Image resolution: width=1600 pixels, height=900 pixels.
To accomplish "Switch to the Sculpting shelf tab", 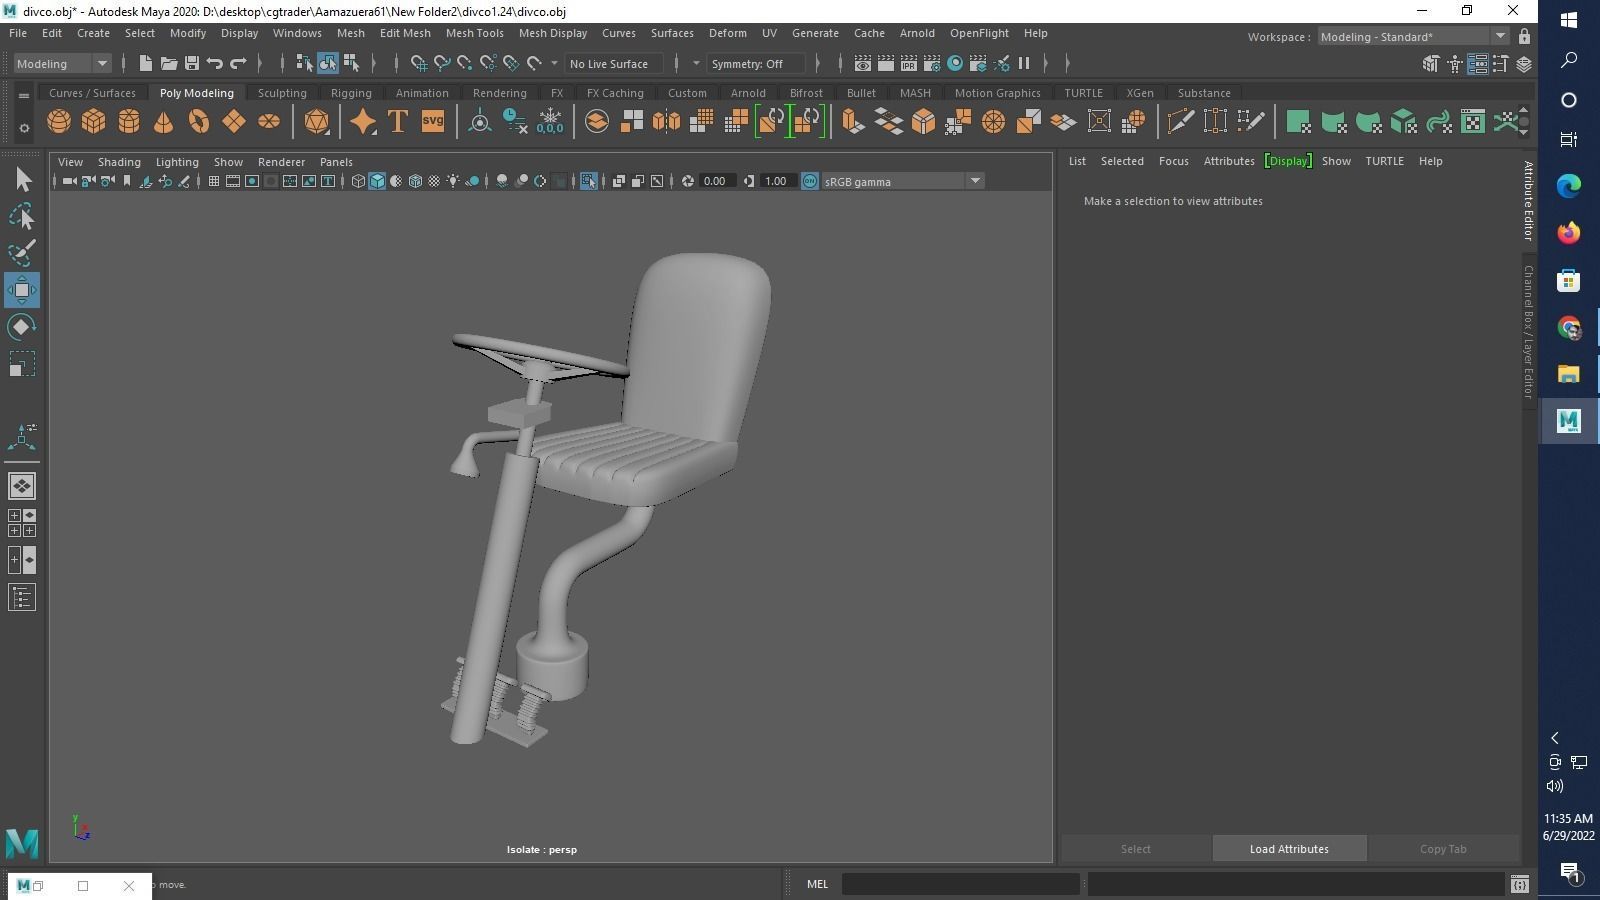I will click(x=282, y=93).
